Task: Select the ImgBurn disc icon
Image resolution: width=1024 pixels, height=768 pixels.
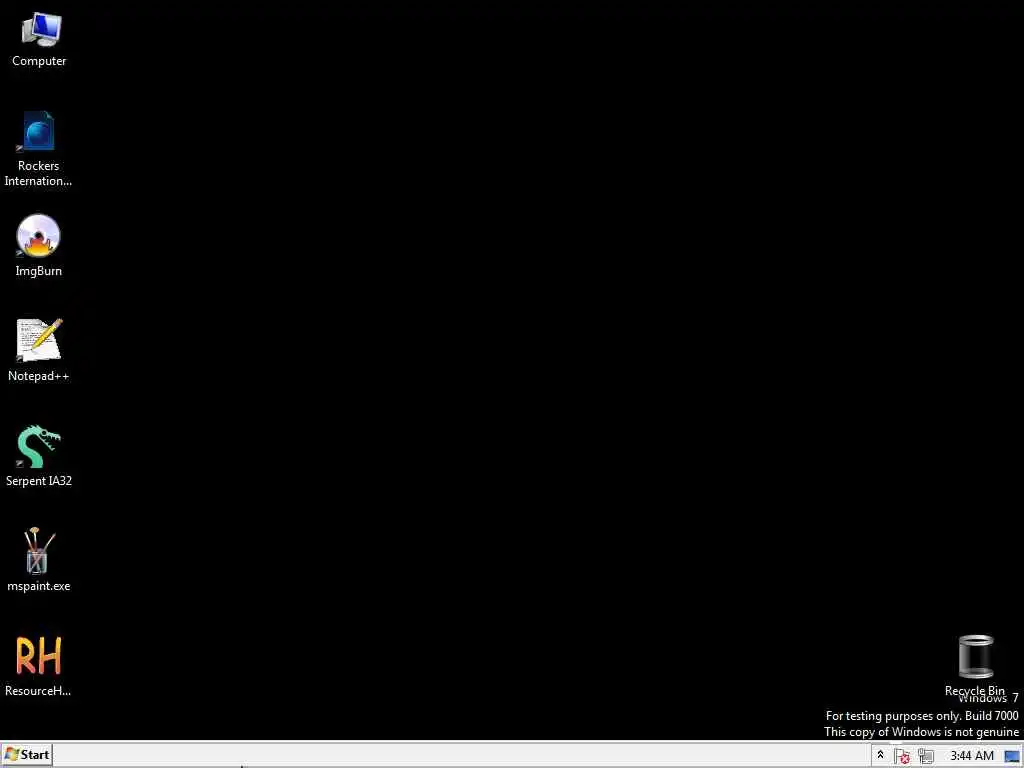Action: [x=38, y=236]
